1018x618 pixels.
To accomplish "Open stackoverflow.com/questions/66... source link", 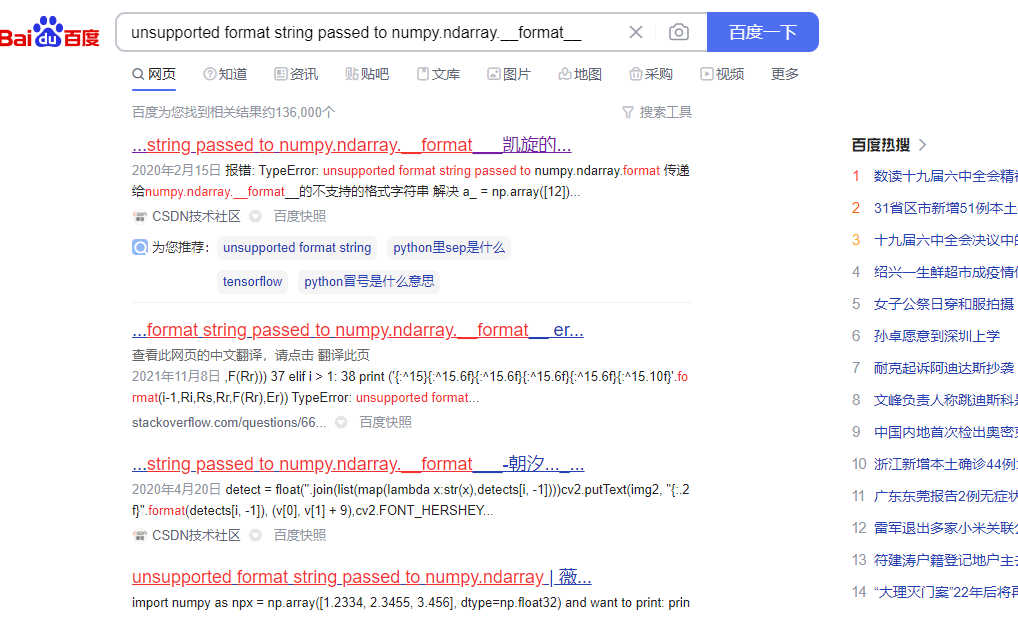I will click(229, 423).
